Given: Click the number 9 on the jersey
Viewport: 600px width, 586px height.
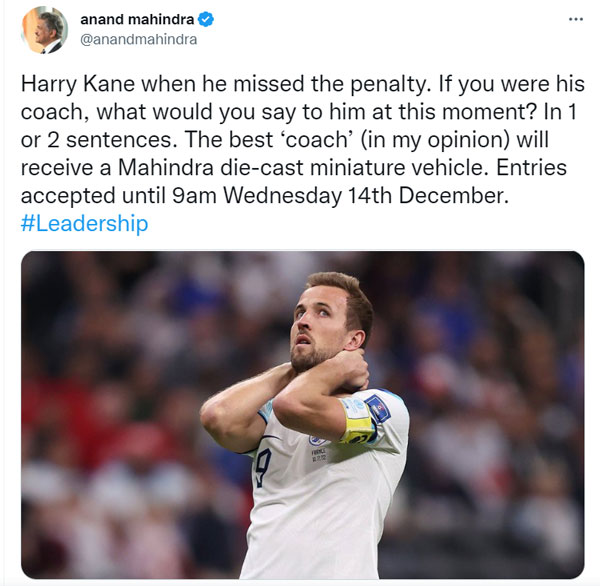Looking at the screenshot, I should pyautogui.click(x=263, y=467).
